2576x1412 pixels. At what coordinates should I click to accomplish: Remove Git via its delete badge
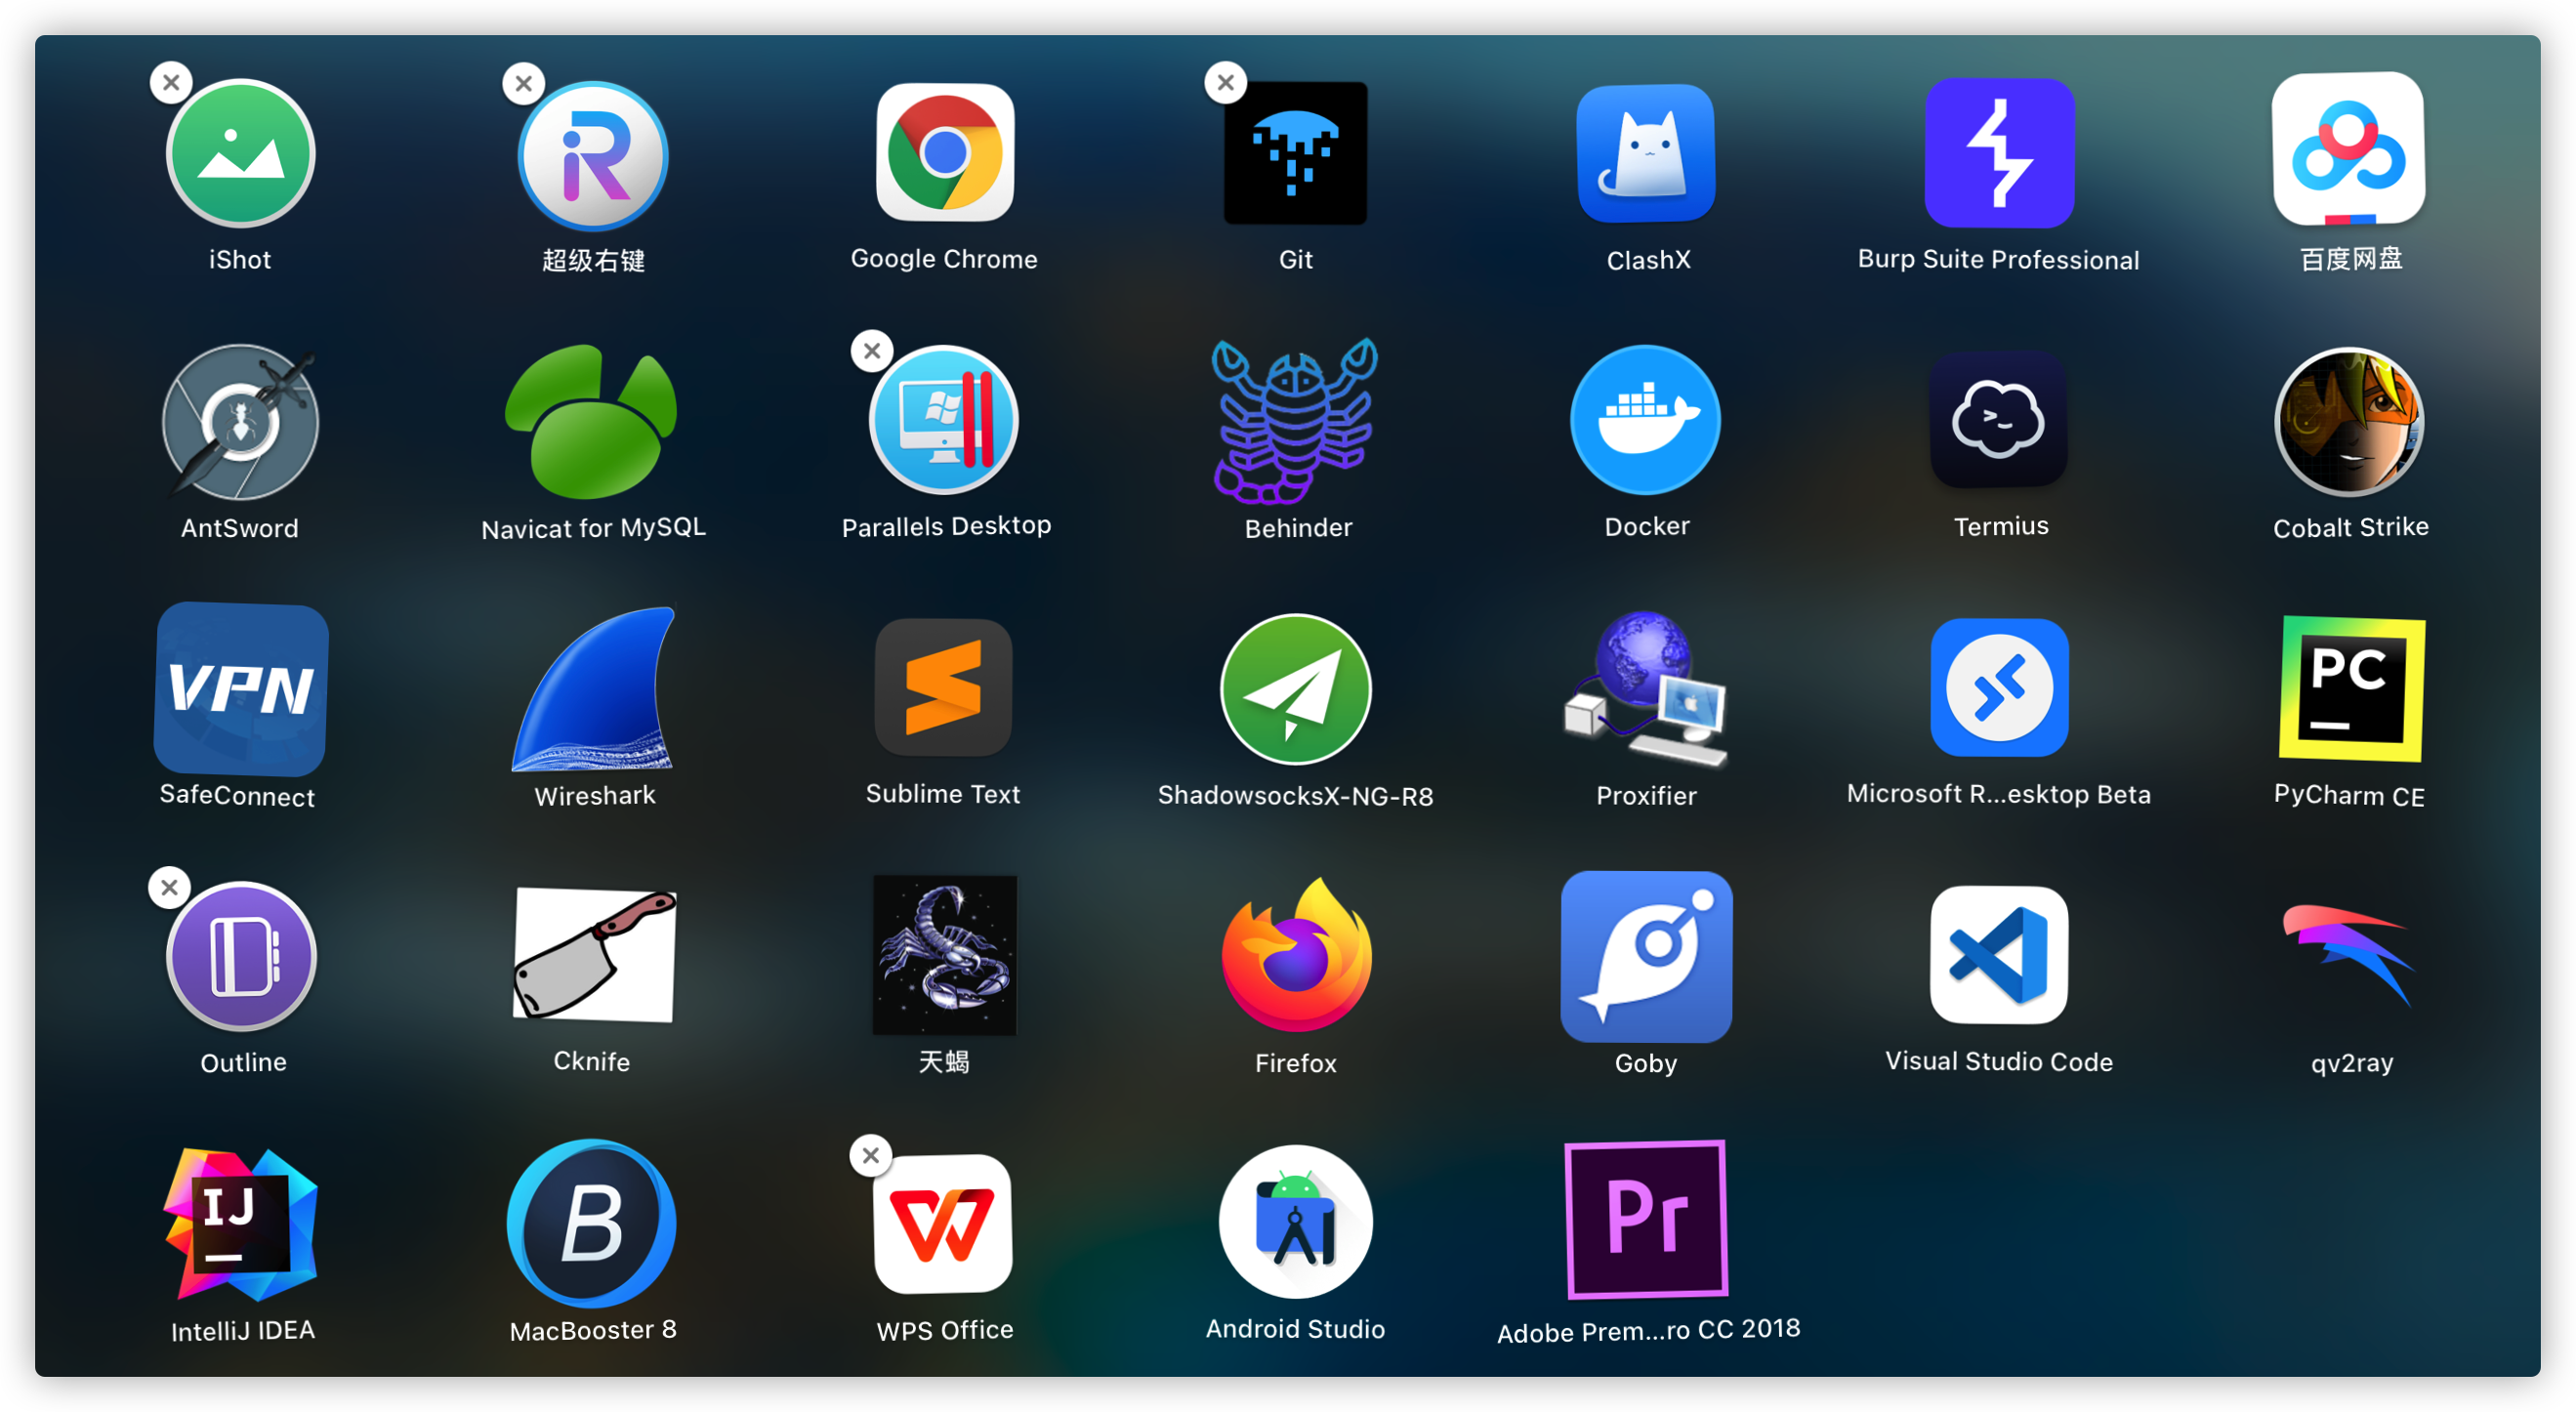[1225, 83]
